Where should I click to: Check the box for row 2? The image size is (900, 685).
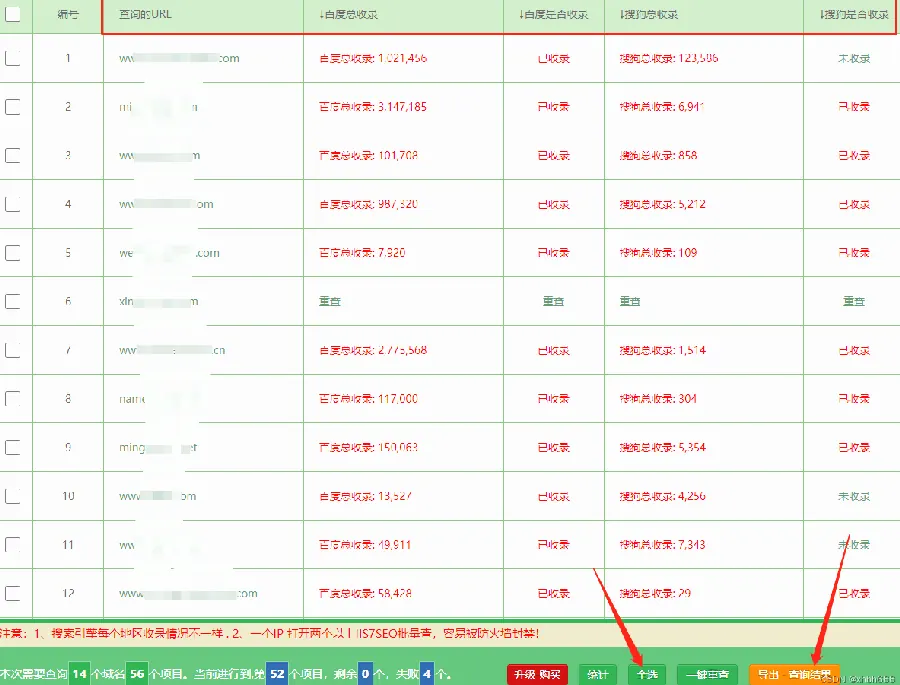13,107
